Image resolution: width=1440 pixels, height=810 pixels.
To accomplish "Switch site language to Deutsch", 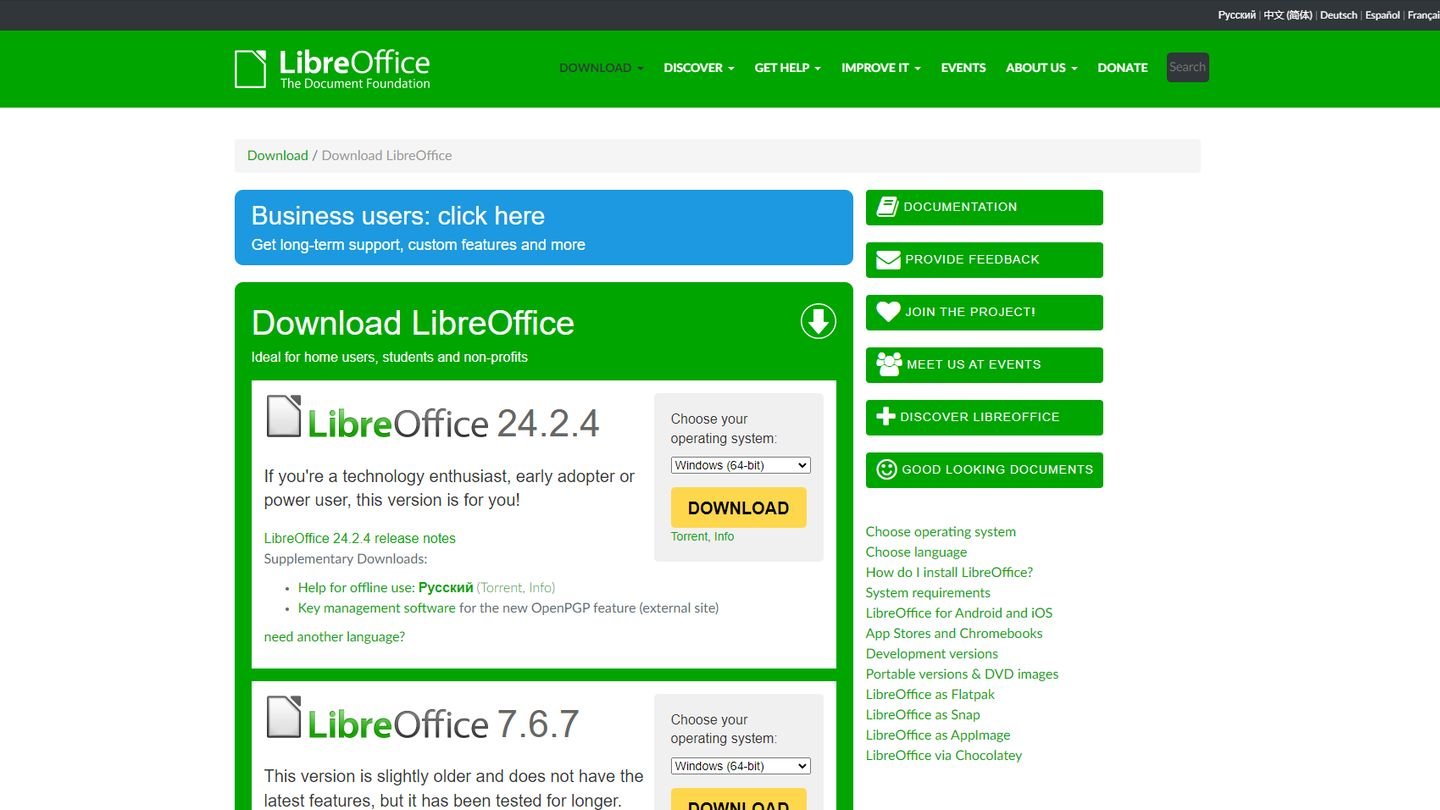I will click(x=1339, y=15).
